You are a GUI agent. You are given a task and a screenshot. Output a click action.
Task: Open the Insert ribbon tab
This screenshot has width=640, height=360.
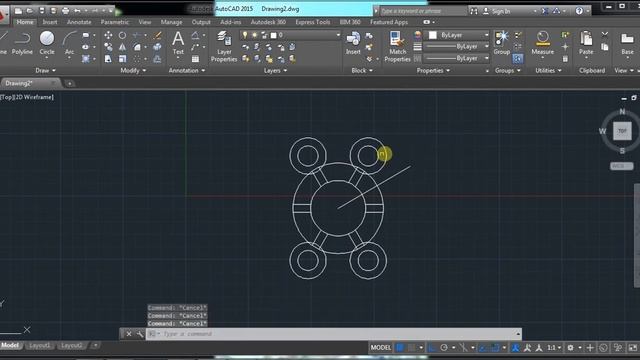pos(50,22)
